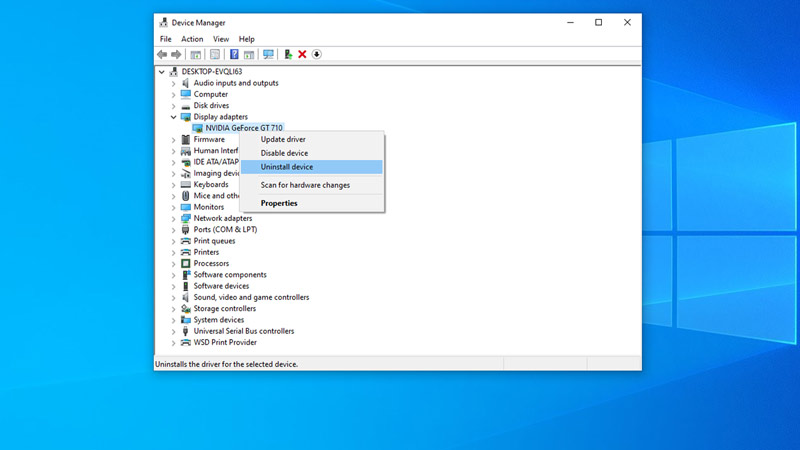The height and width of the screenshot is (450, 800).
Task: Choose Scan for hardware changes in context menu
Action: pyautogui.click(x=312, y=185)
